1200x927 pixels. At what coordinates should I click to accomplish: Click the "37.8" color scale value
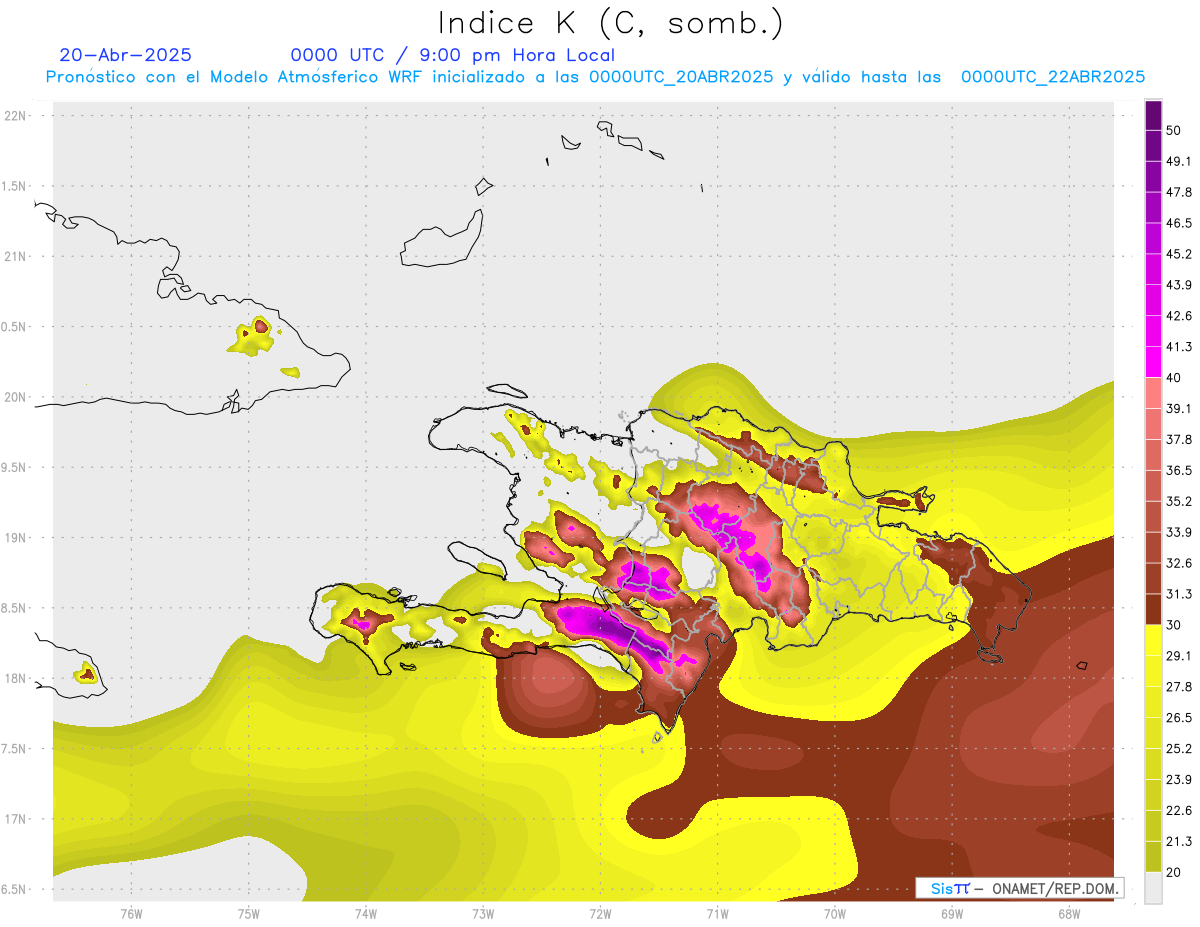1179,439
